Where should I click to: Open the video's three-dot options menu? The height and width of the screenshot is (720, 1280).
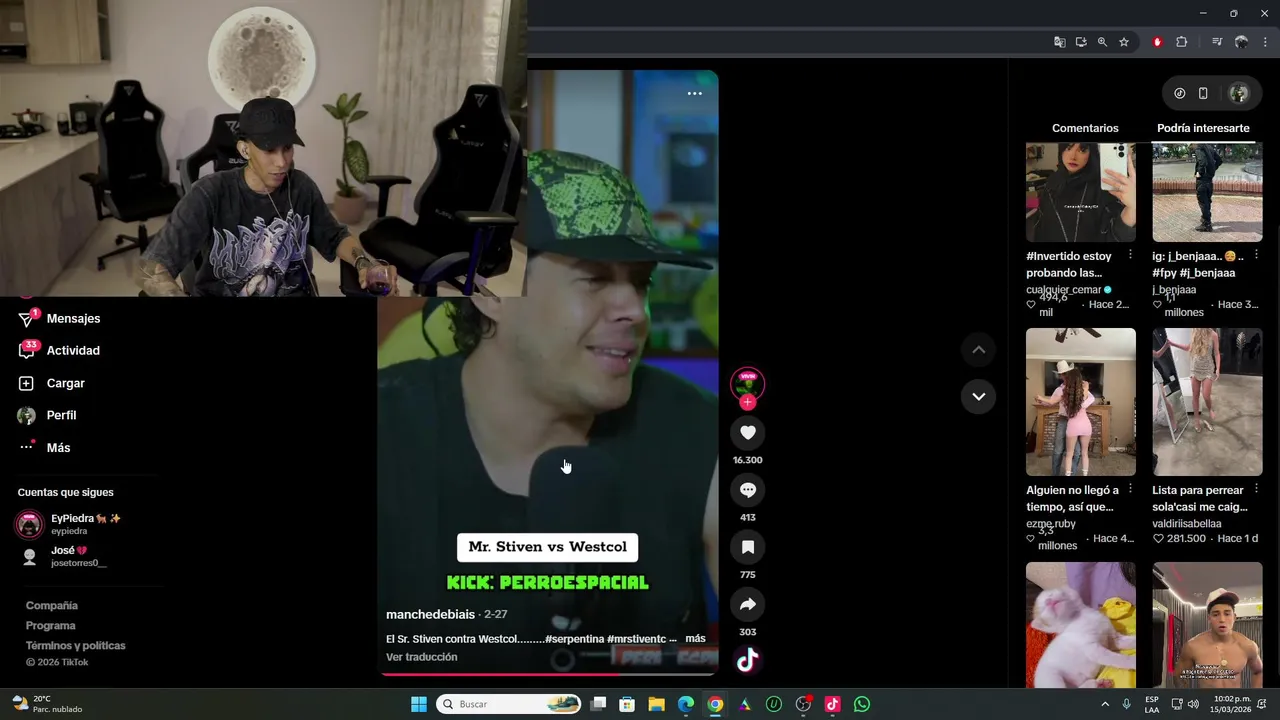[x=695, y=93]
